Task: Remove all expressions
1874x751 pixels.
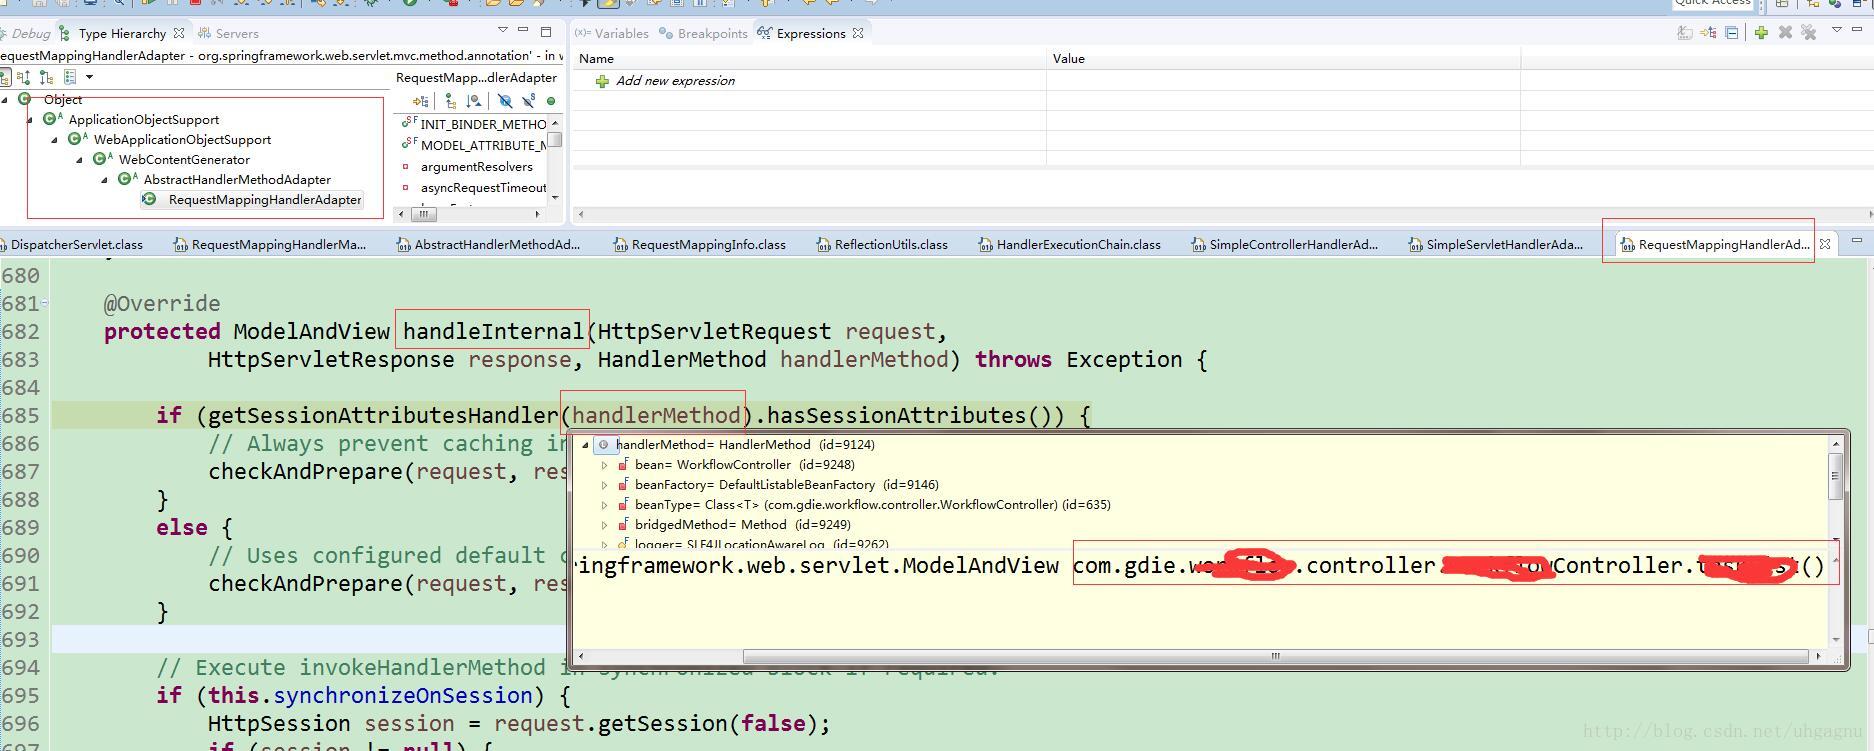Action: (x=1809, y=32)
